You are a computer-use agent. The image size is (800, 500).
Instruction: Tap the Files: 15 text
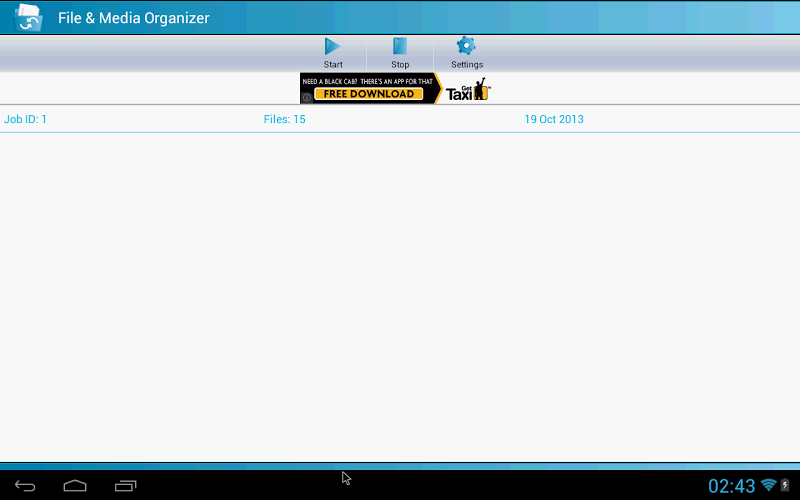(285, 119)
